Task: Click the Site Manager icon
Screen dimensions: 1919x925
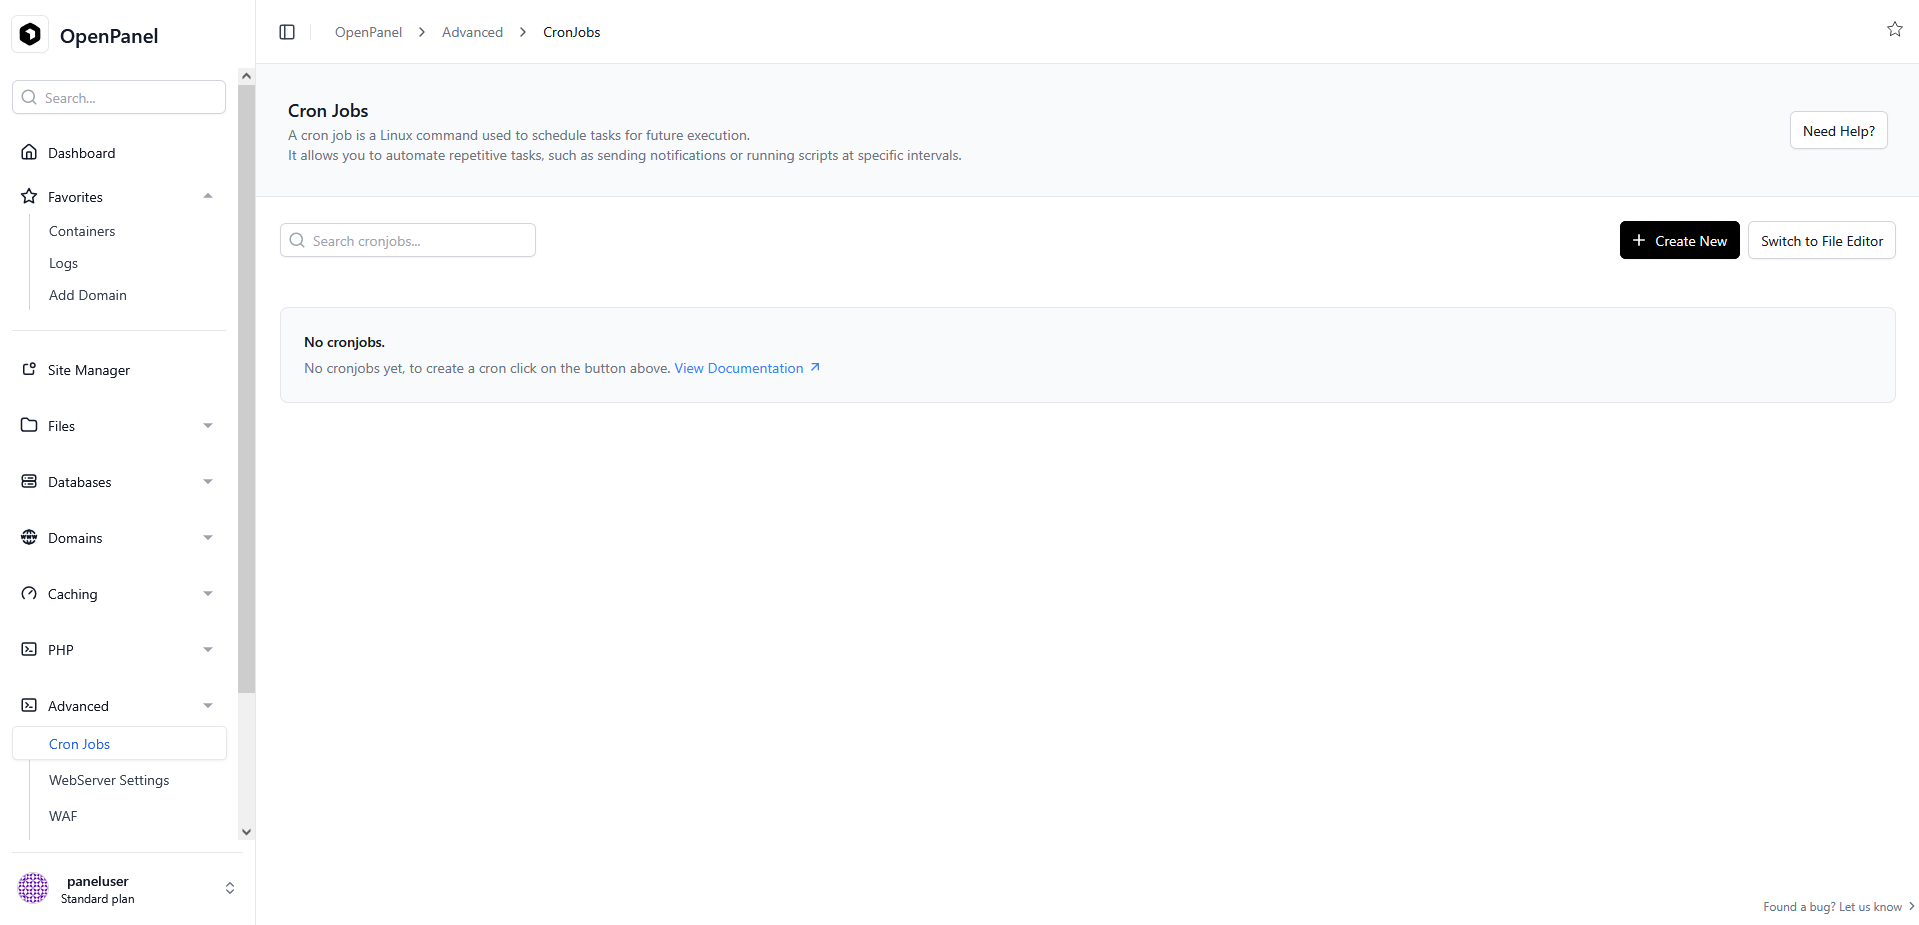Action: [29, 369]
